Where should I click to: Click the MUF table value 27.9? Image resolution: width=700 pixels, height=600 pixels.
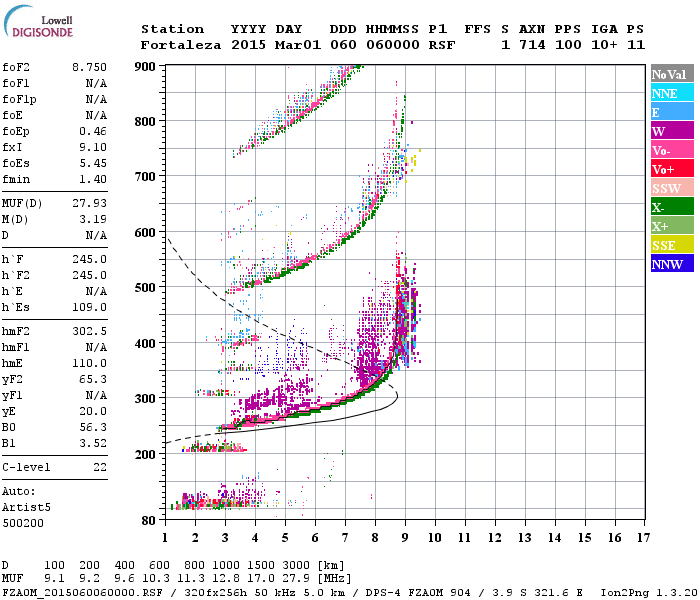point(296,579)
